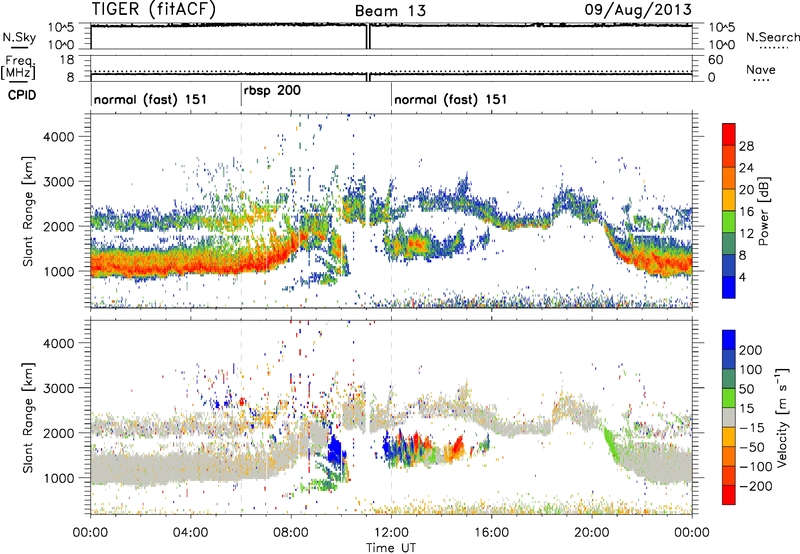Click the yellow 16-20 dB Power colorbar segment

pos(729,200)
